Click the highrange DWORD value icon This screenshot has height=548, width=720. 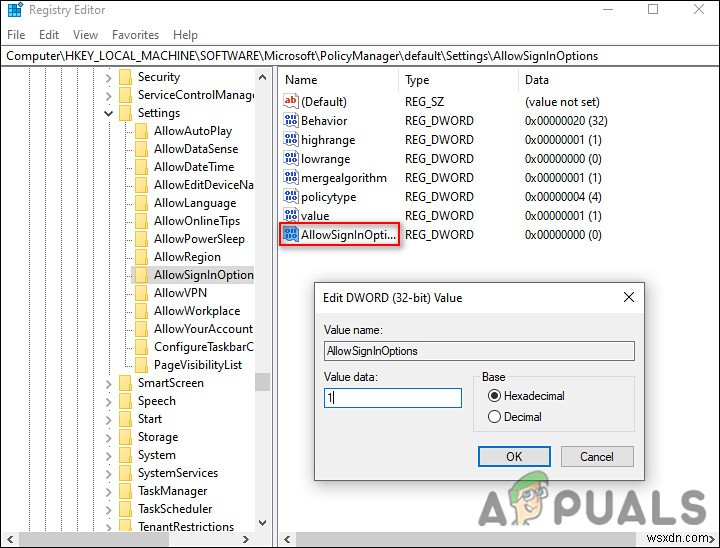291,139
